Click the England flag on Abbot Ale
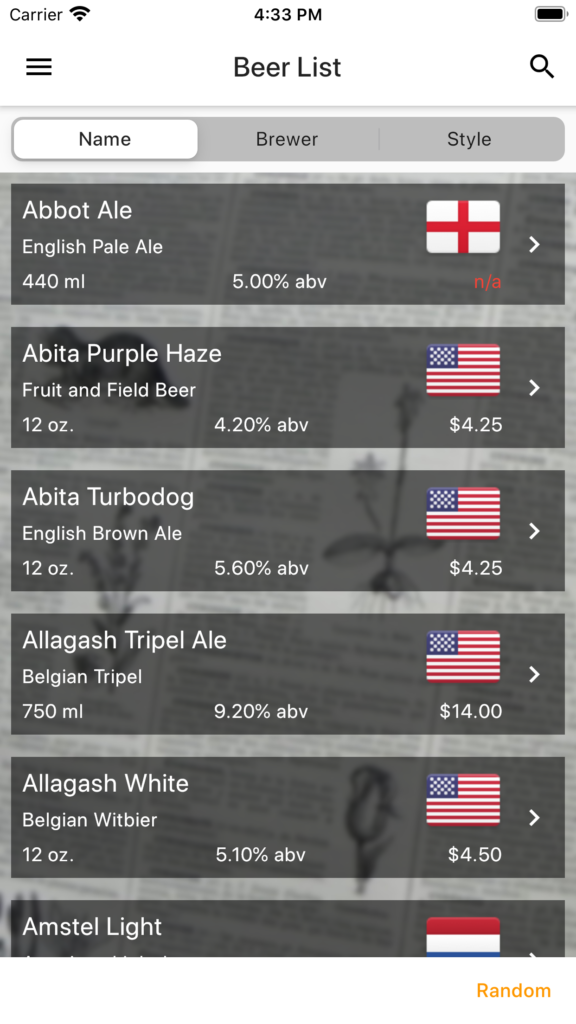This screenshot has width=576, height=1024. (463, 227)
